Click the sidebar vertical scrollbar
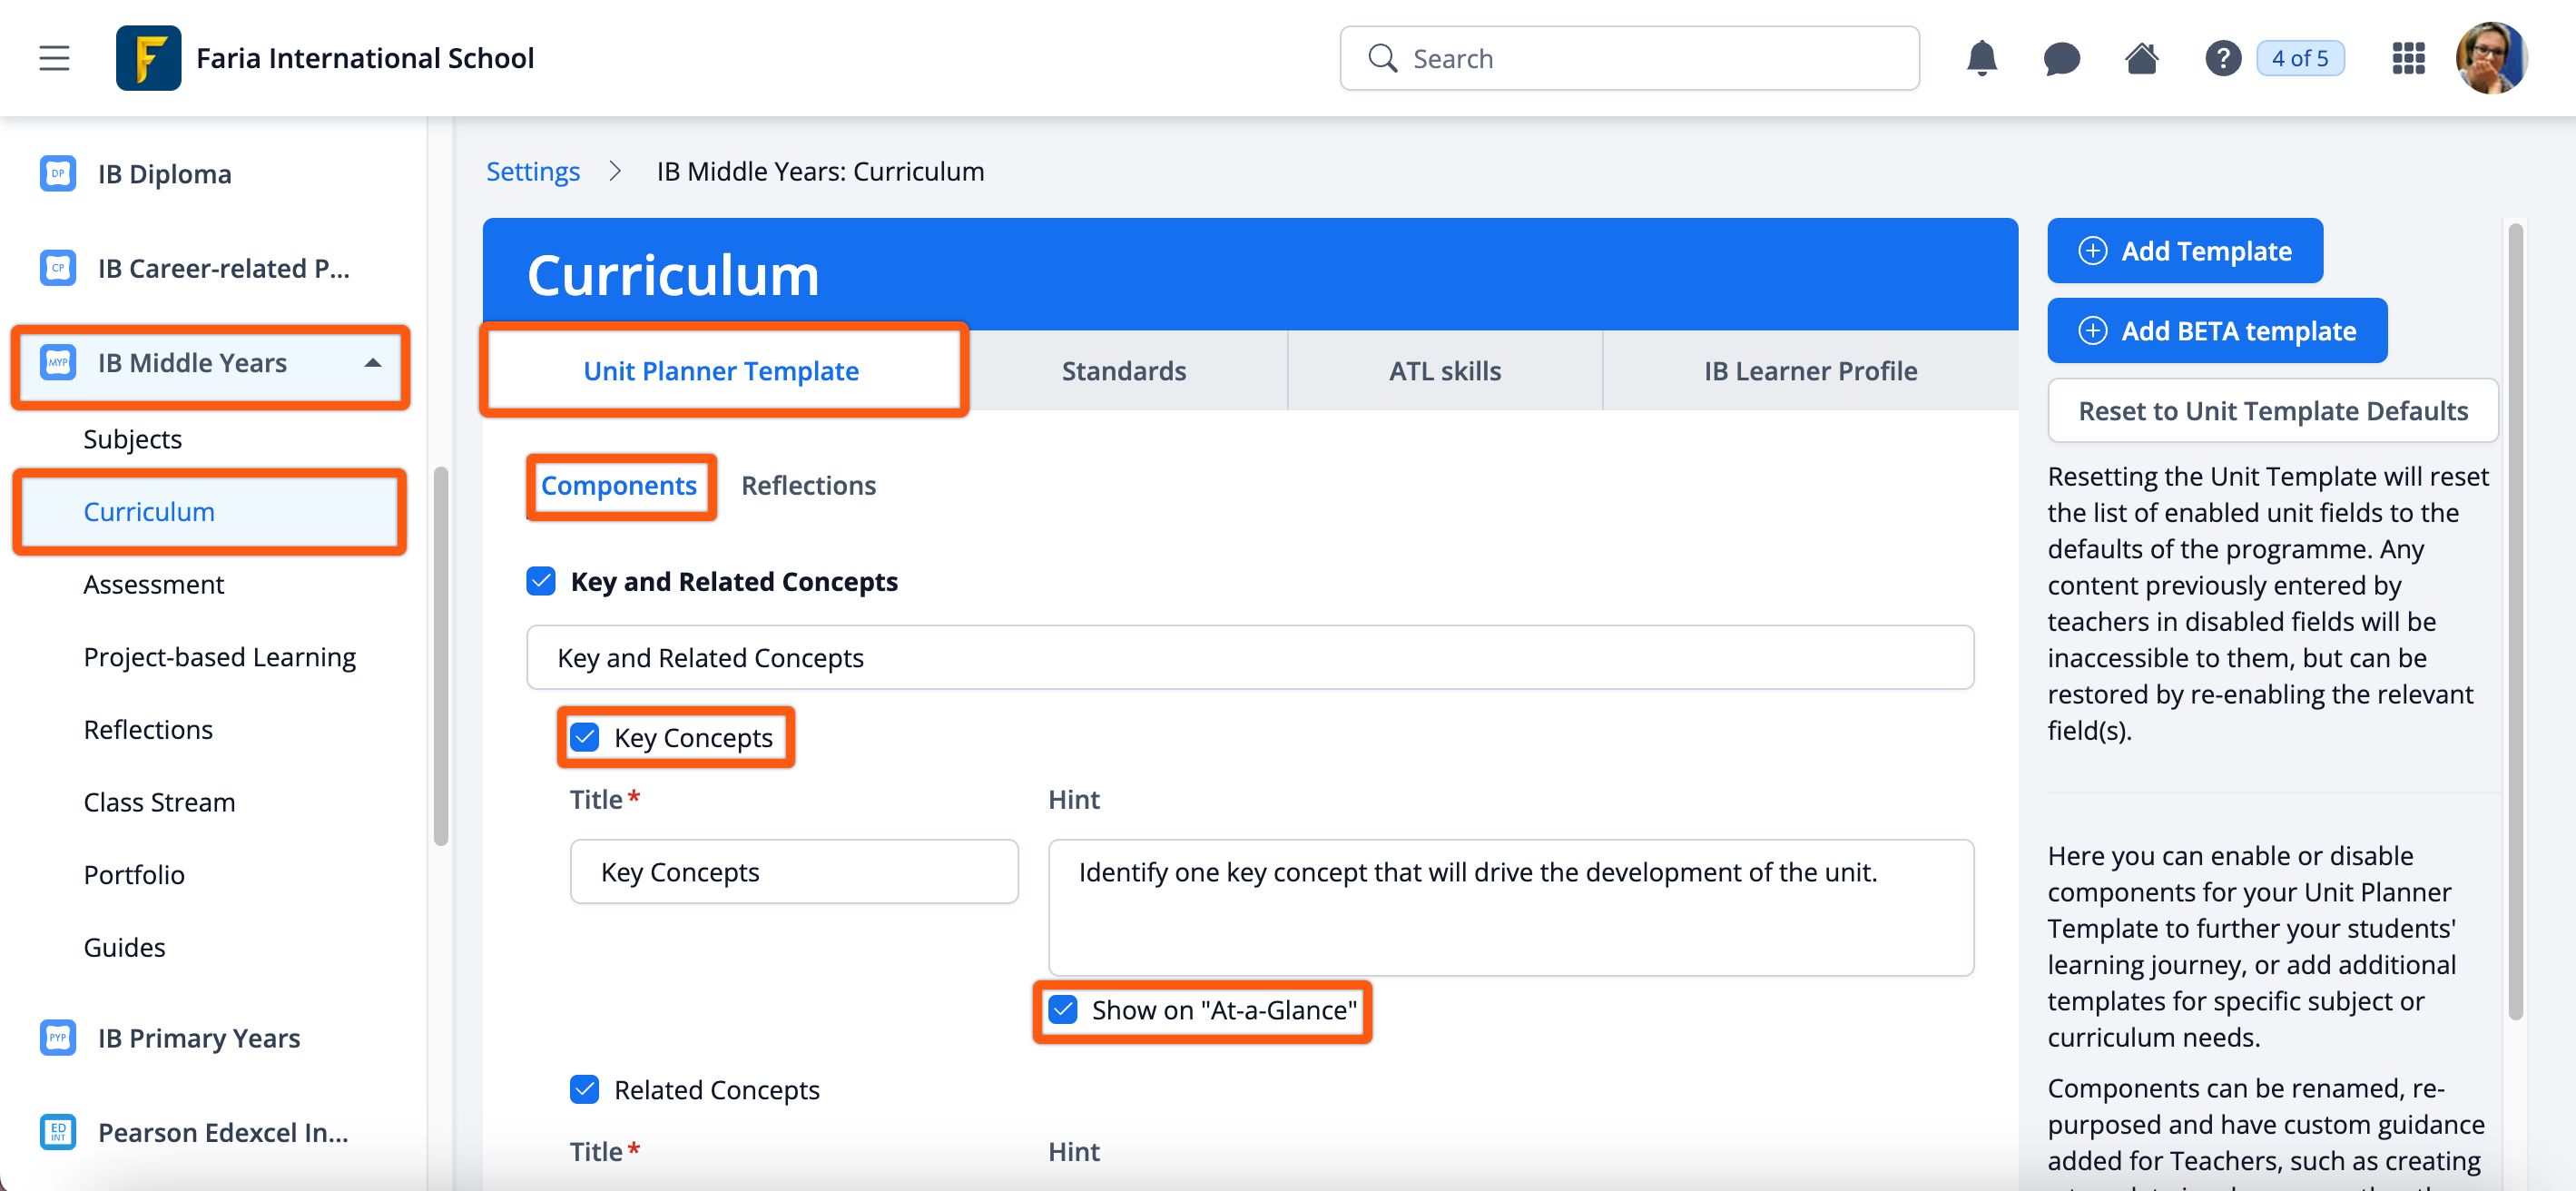Viewport: 2576px width, 1191px height. 440,656
